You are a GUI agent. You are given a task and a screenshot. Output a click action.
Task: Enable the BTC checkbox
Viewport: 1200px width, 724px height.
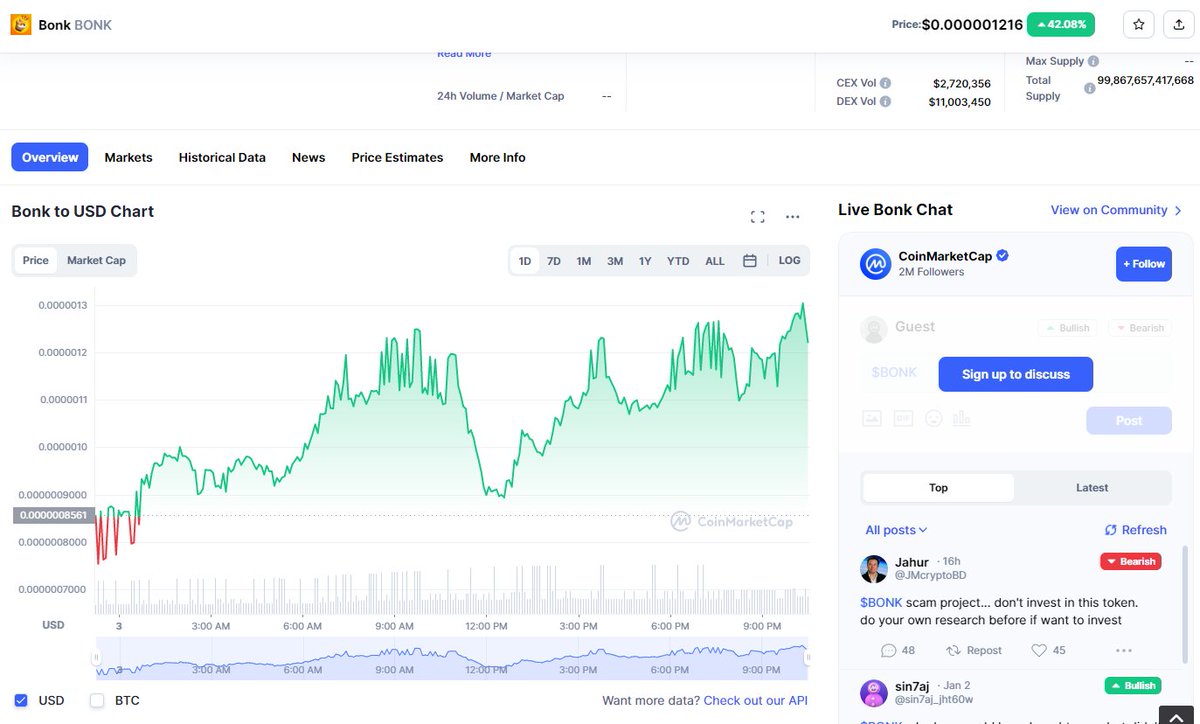coord(97,701)
